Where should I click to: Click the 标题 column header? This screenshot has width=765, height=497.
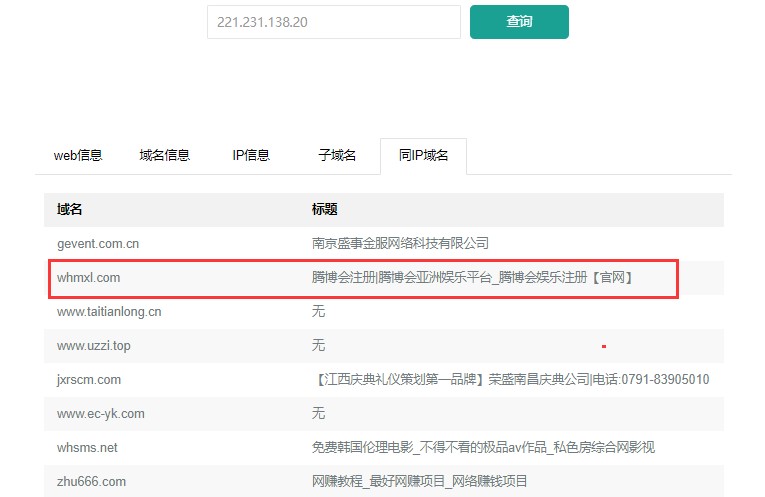tap(324, 209)
